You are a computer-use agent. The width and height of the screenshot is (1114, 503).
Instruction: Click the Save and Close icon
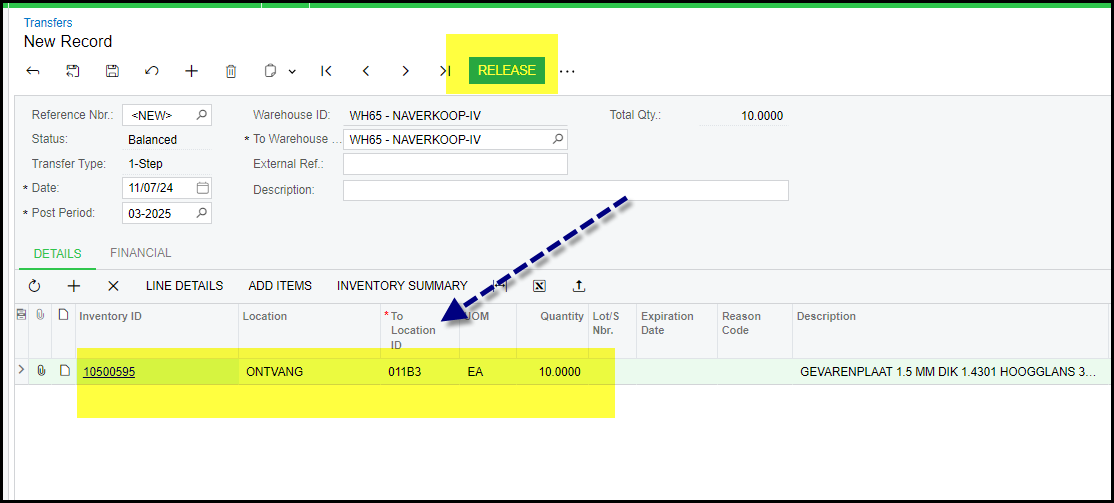coord(73,71)
